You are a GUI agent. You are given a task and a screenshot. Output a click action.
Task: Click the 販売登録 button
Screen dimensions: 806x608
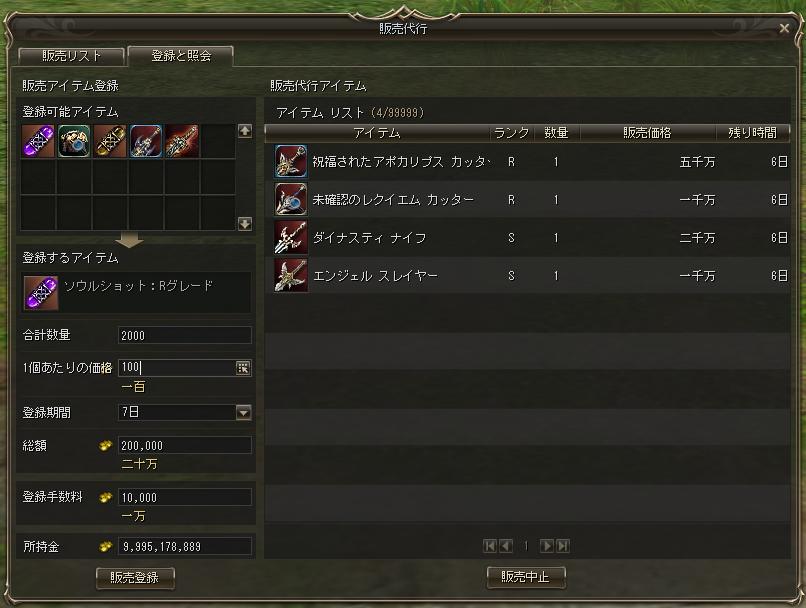(x=135, y=578)
